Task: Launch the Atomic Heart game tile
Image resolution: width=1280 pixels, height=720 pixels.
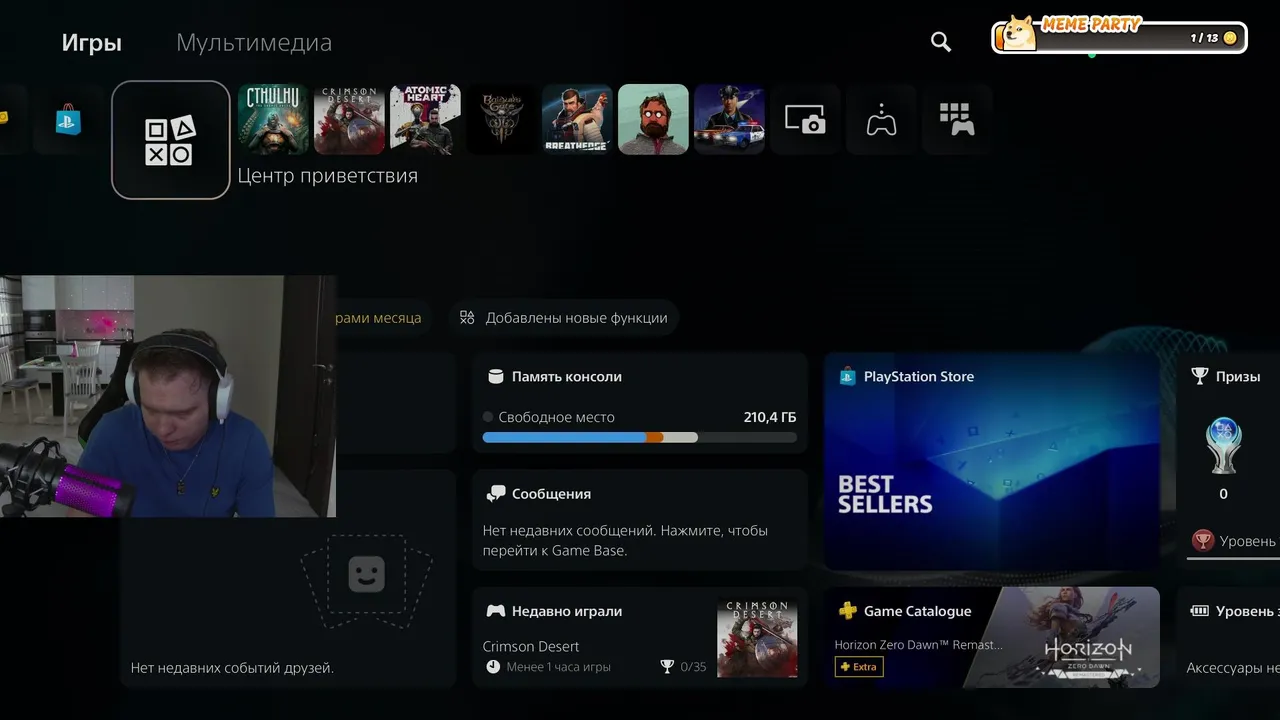Action: (x=426, y=119)
